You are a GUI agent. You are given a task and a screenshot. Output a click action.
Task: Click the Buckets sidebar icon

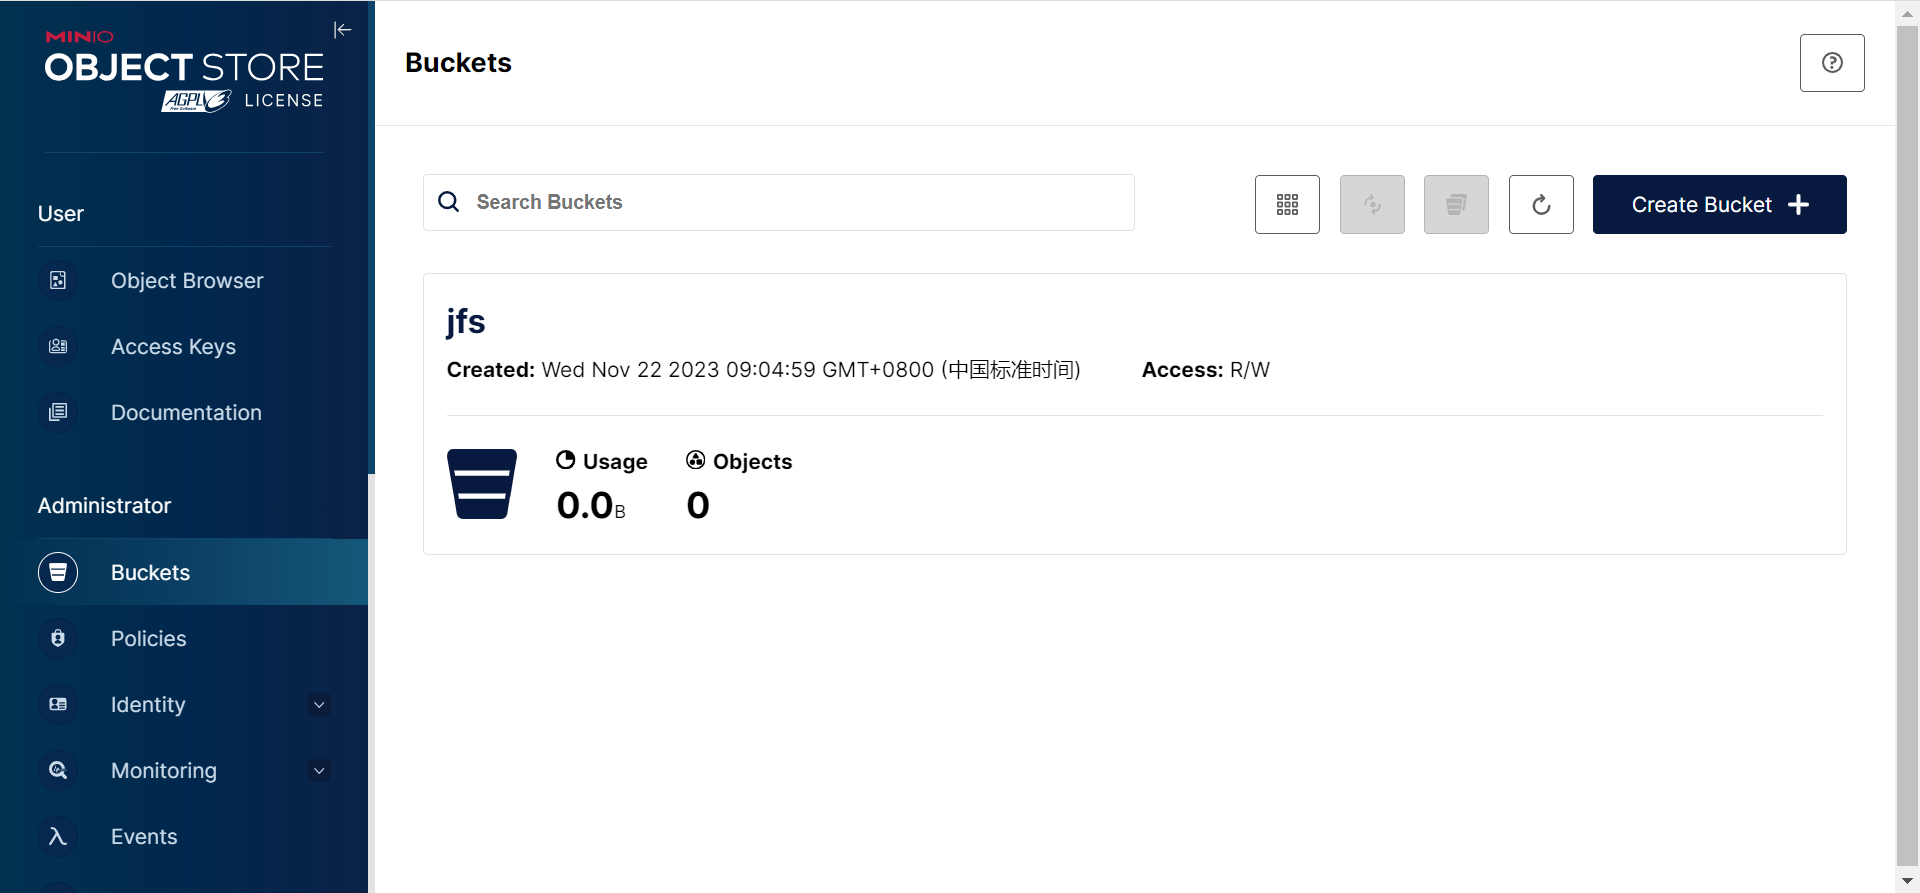pyautogui.click(x=58, y=573)
